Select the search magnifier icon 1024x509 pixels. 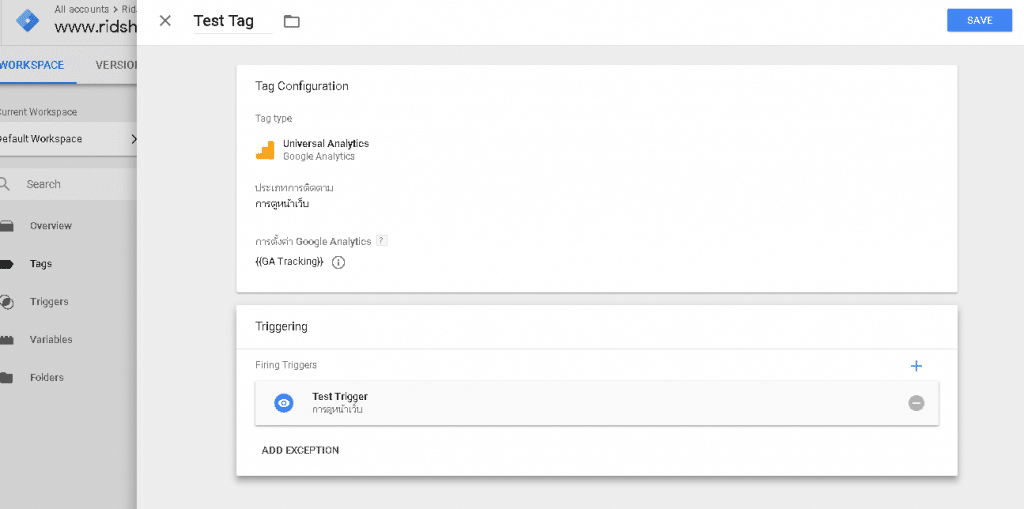[5, 184]
